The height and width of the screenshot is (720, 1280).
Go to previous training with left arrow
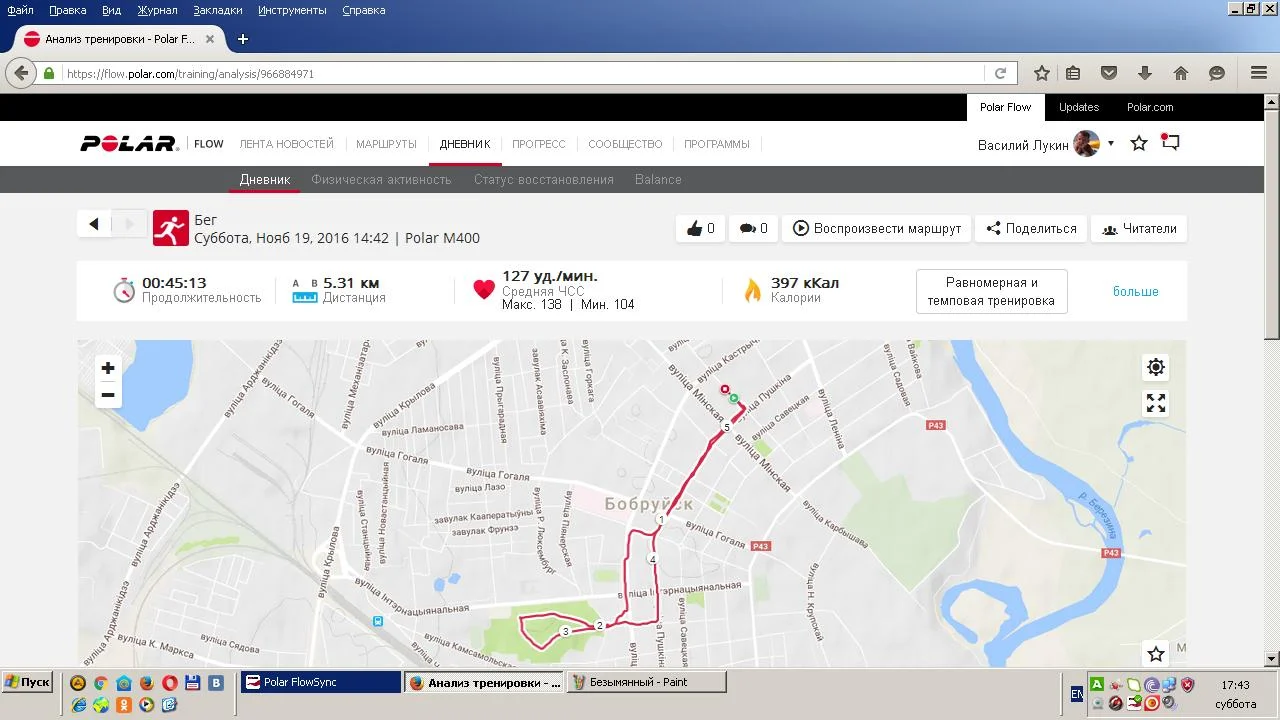(x=94, y=224)
